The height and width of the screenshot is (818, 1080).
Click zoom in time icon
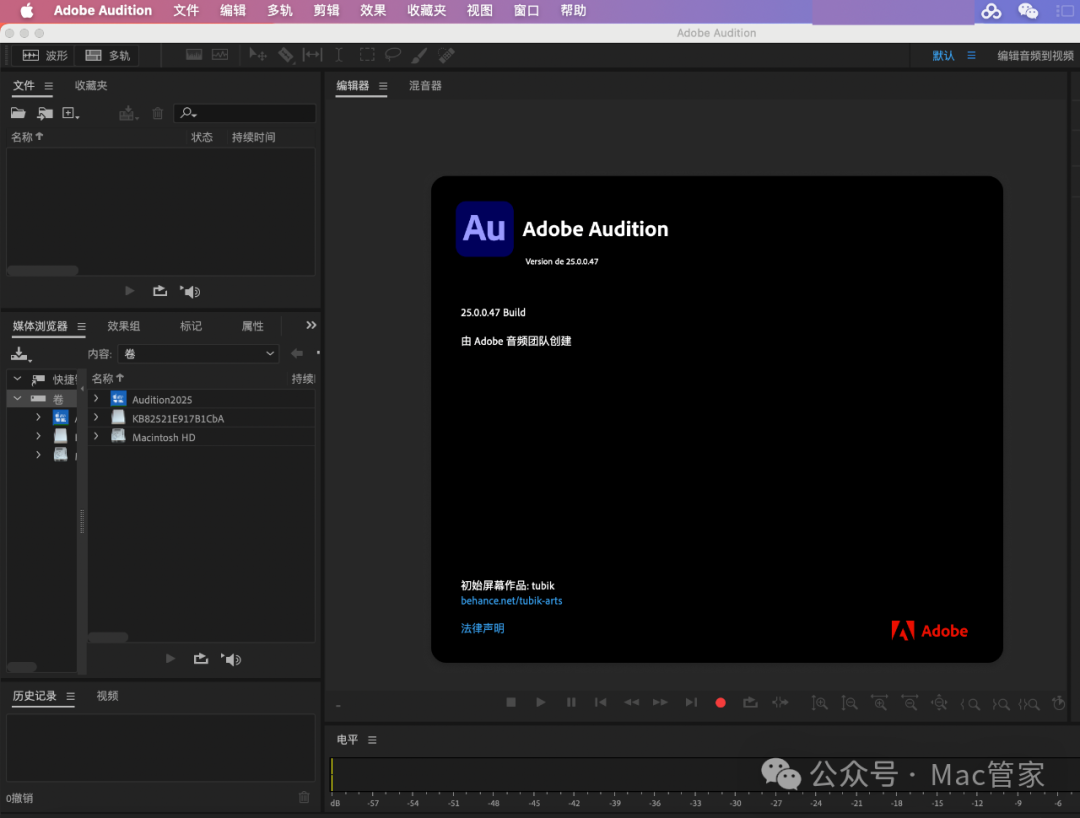[x=880, y=703]
